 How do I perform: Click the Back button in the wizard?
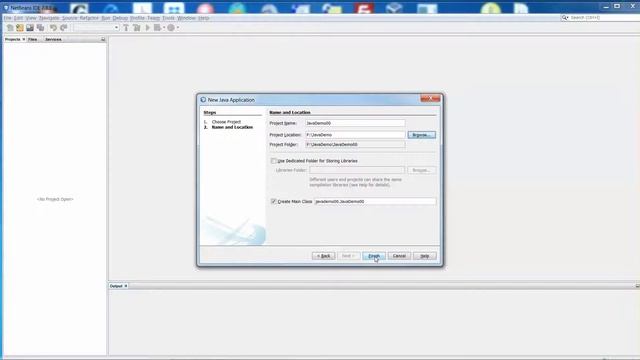click(324, 256)
